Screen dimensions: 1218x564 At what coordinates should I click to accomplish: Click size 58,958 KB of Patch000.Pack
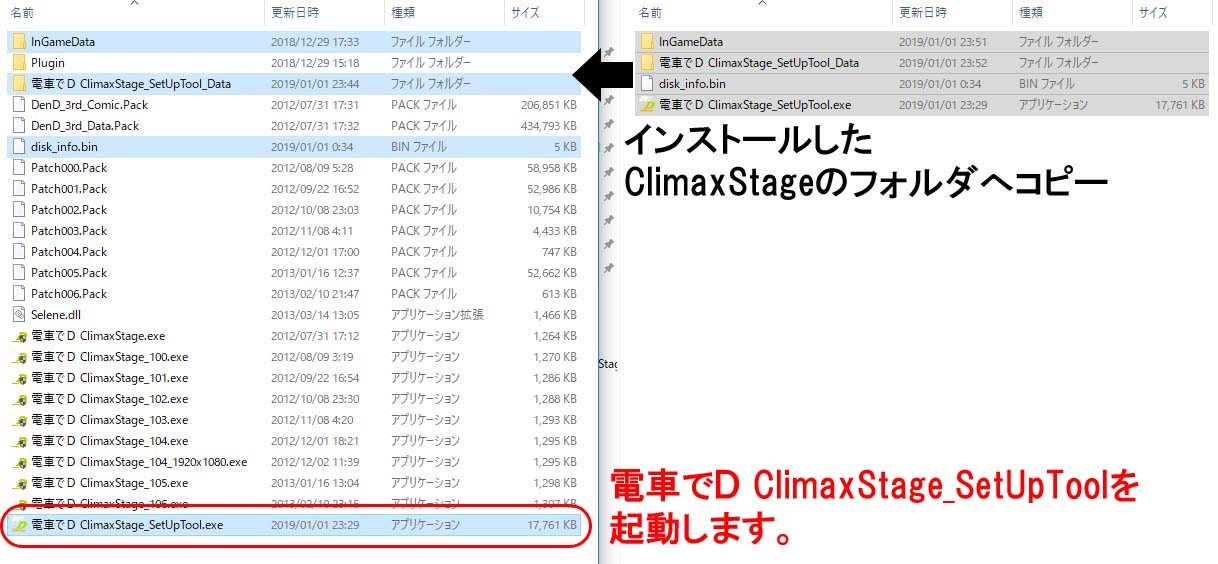551,168
